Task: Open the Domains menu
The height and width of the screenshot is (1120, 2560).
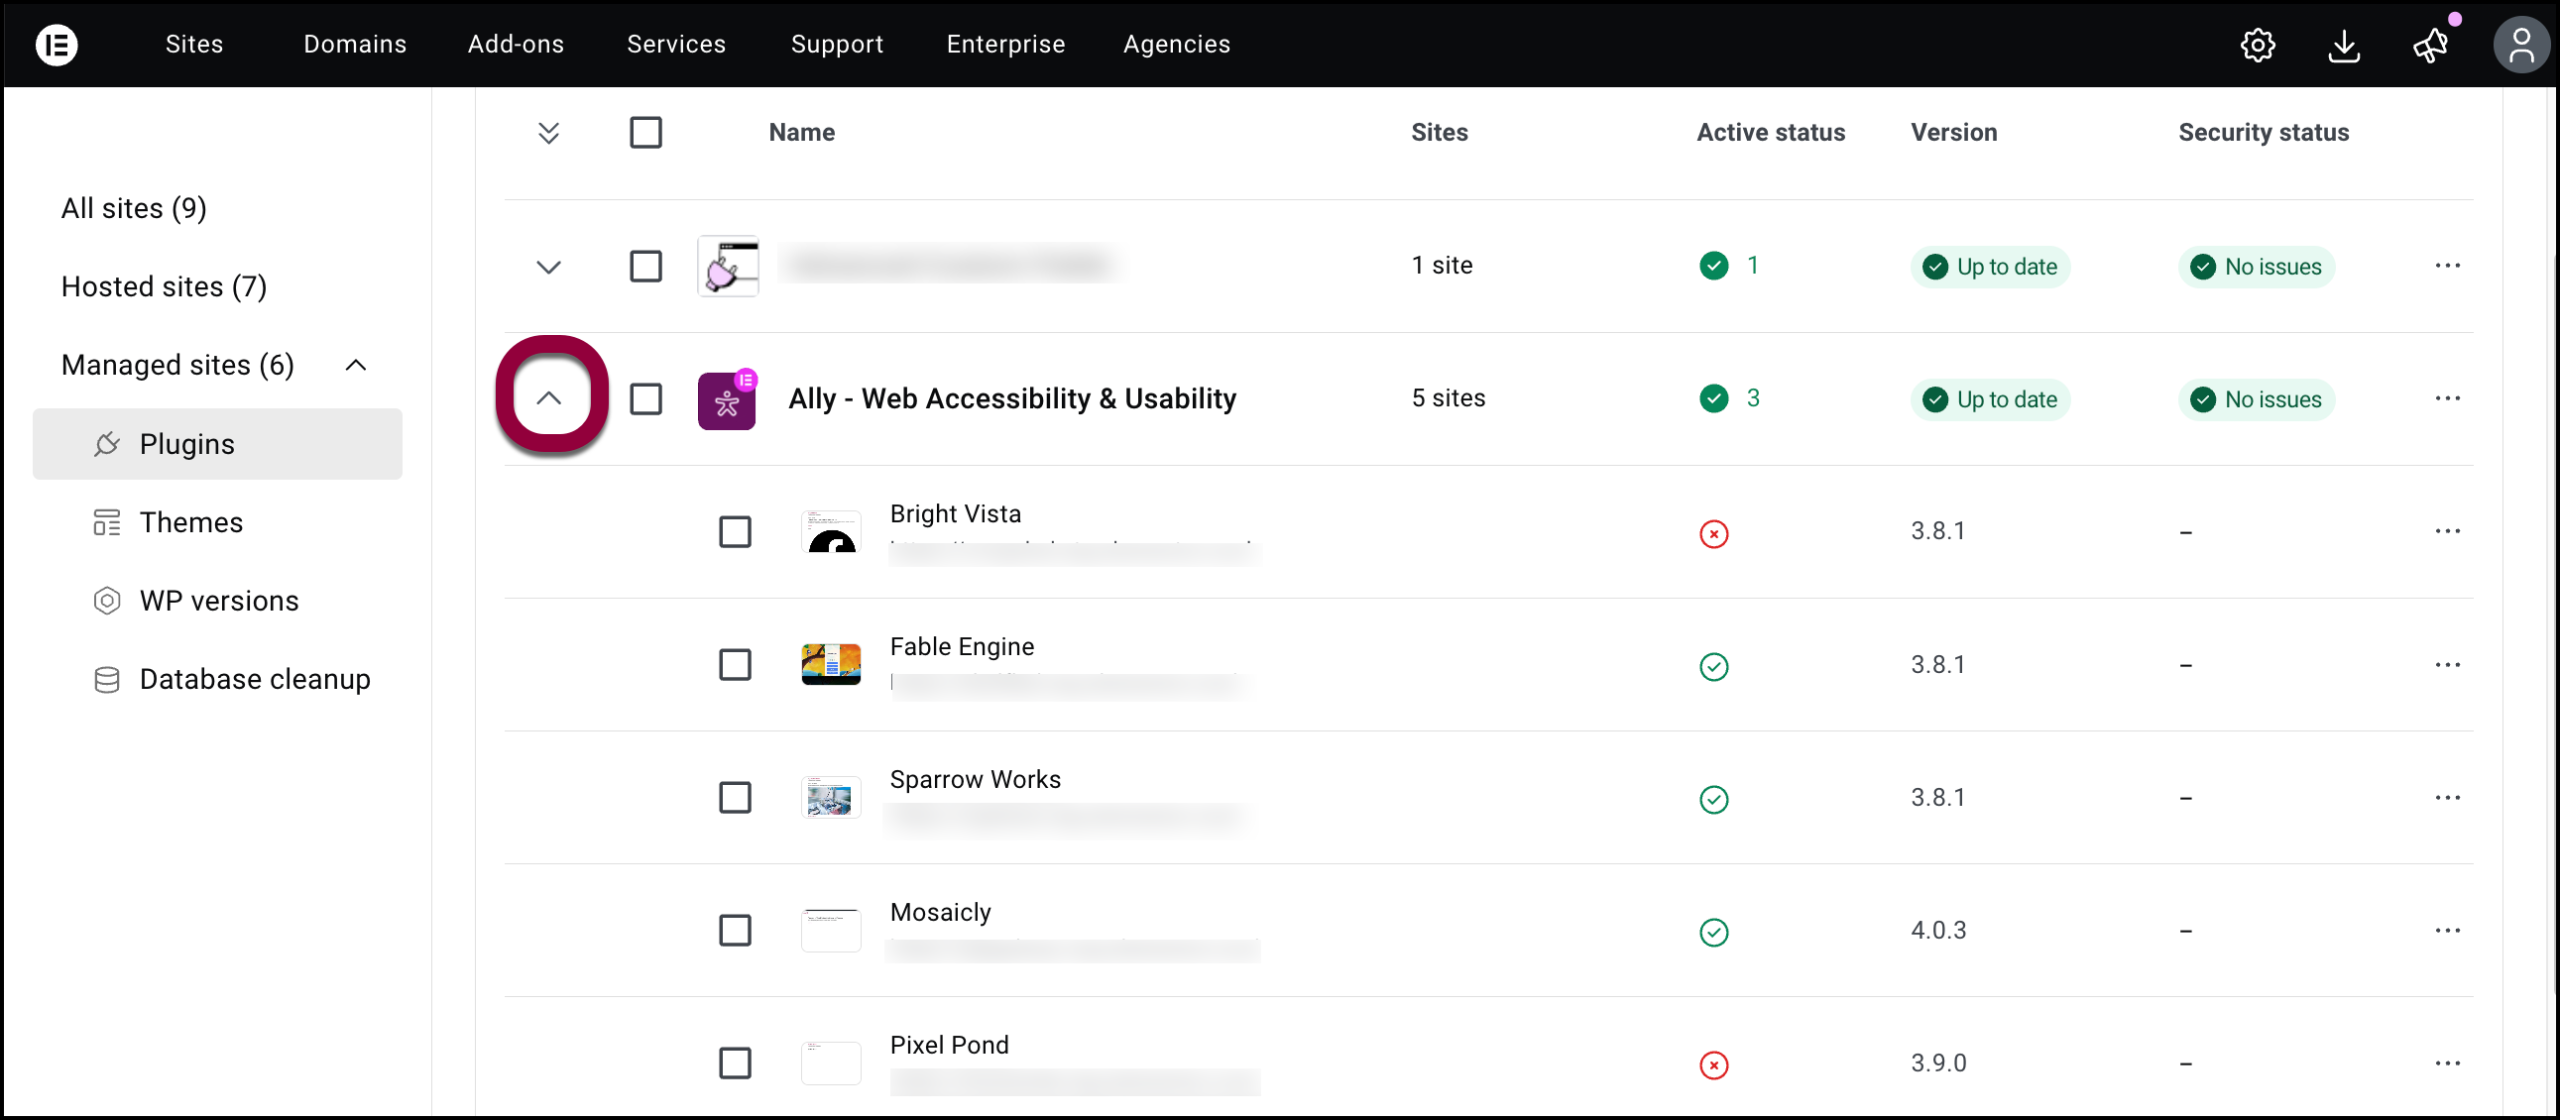Action: click(x=355, y=44)
